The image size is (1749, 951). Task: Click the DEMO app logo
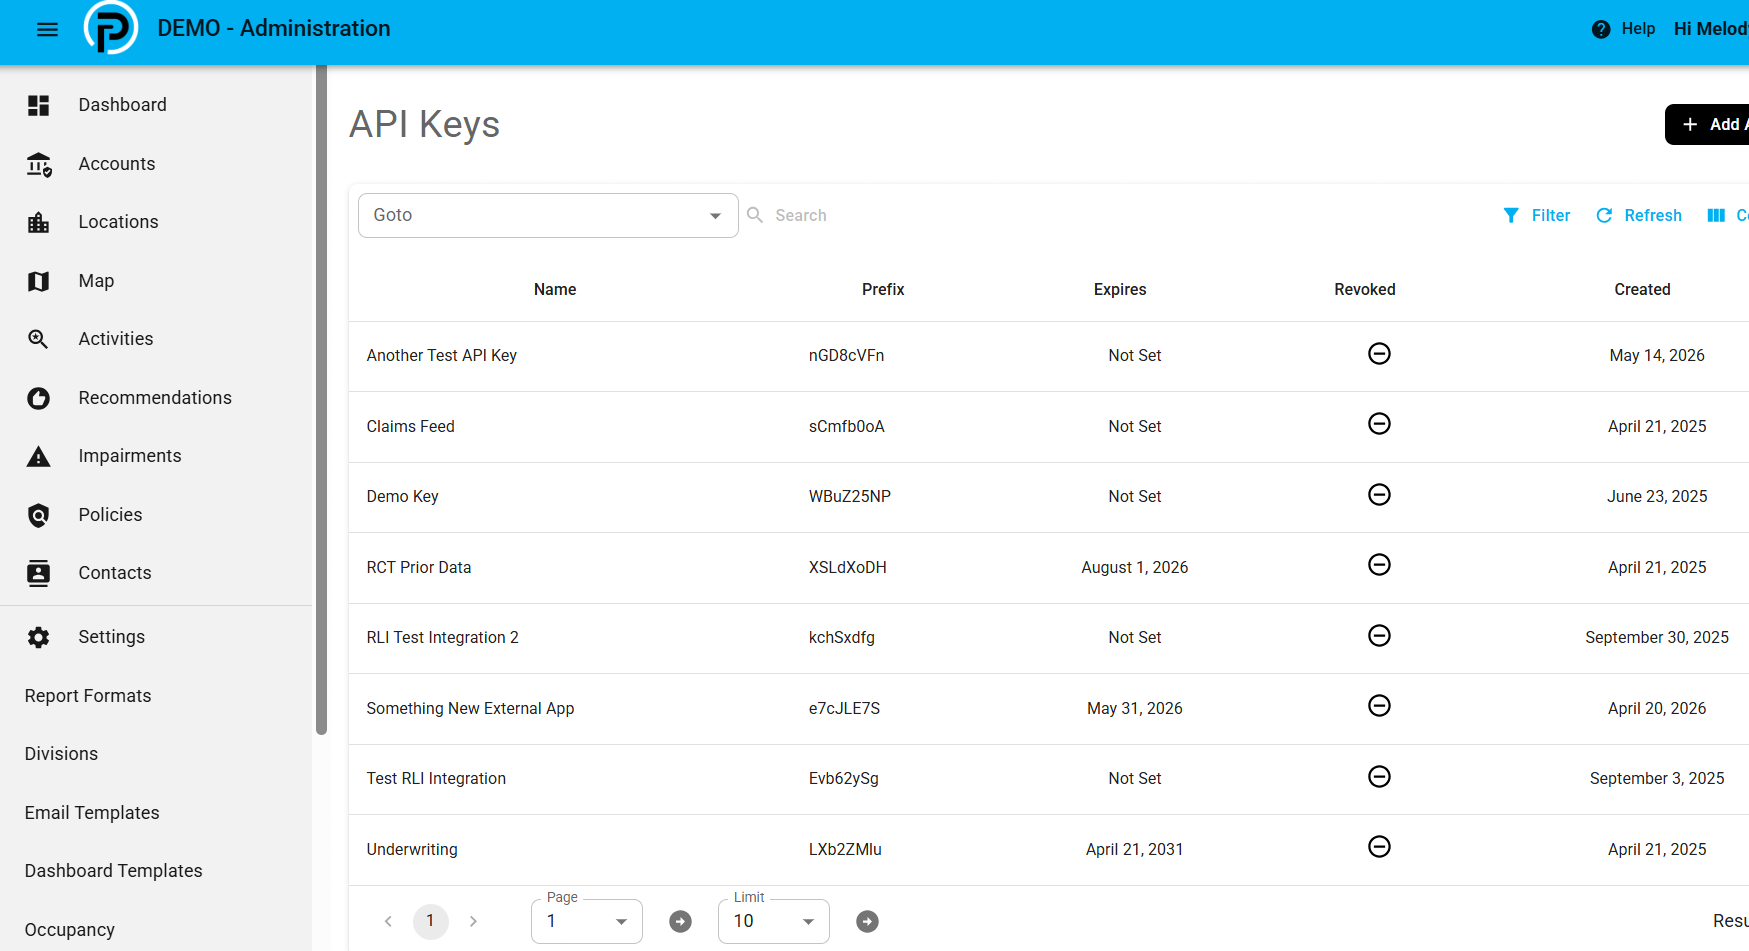pyautogui.click(x=111, y=28)
